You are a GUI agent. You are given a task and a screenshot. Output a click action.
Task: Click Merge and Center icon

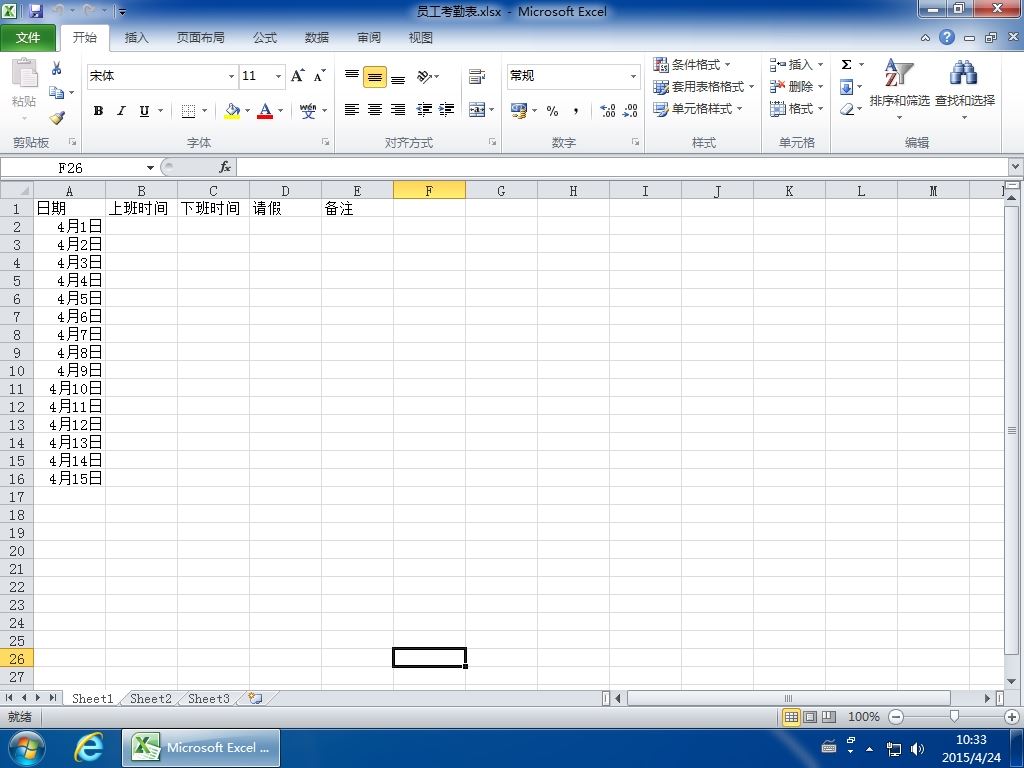click(477, 110)
